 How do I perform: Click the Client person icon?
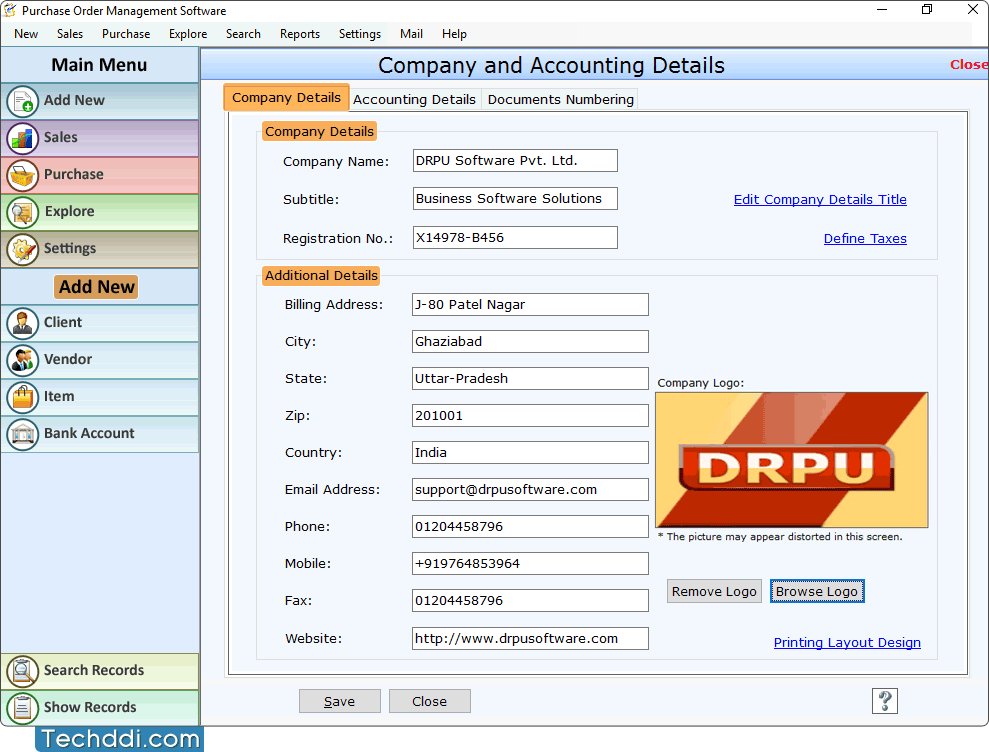tap(23, 323)
